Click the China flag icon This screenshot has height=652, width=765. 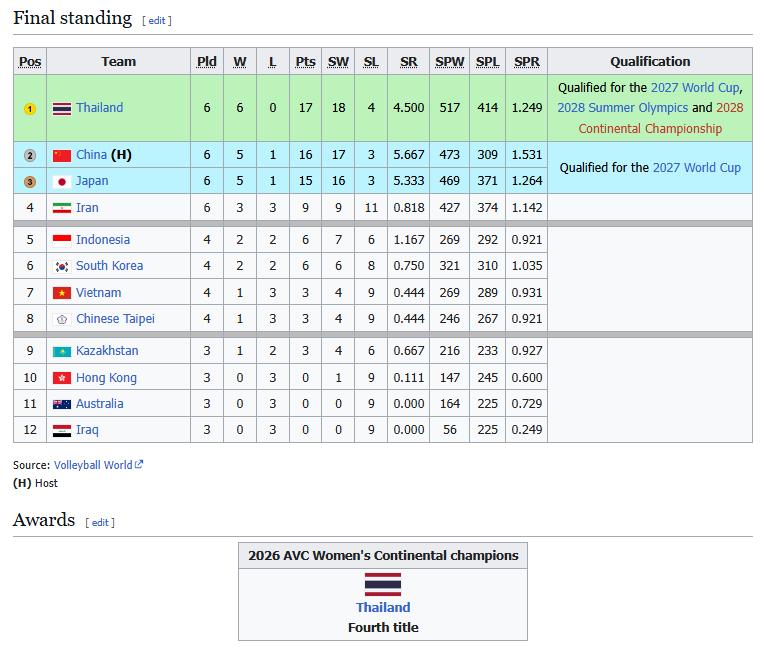(62, 156)
